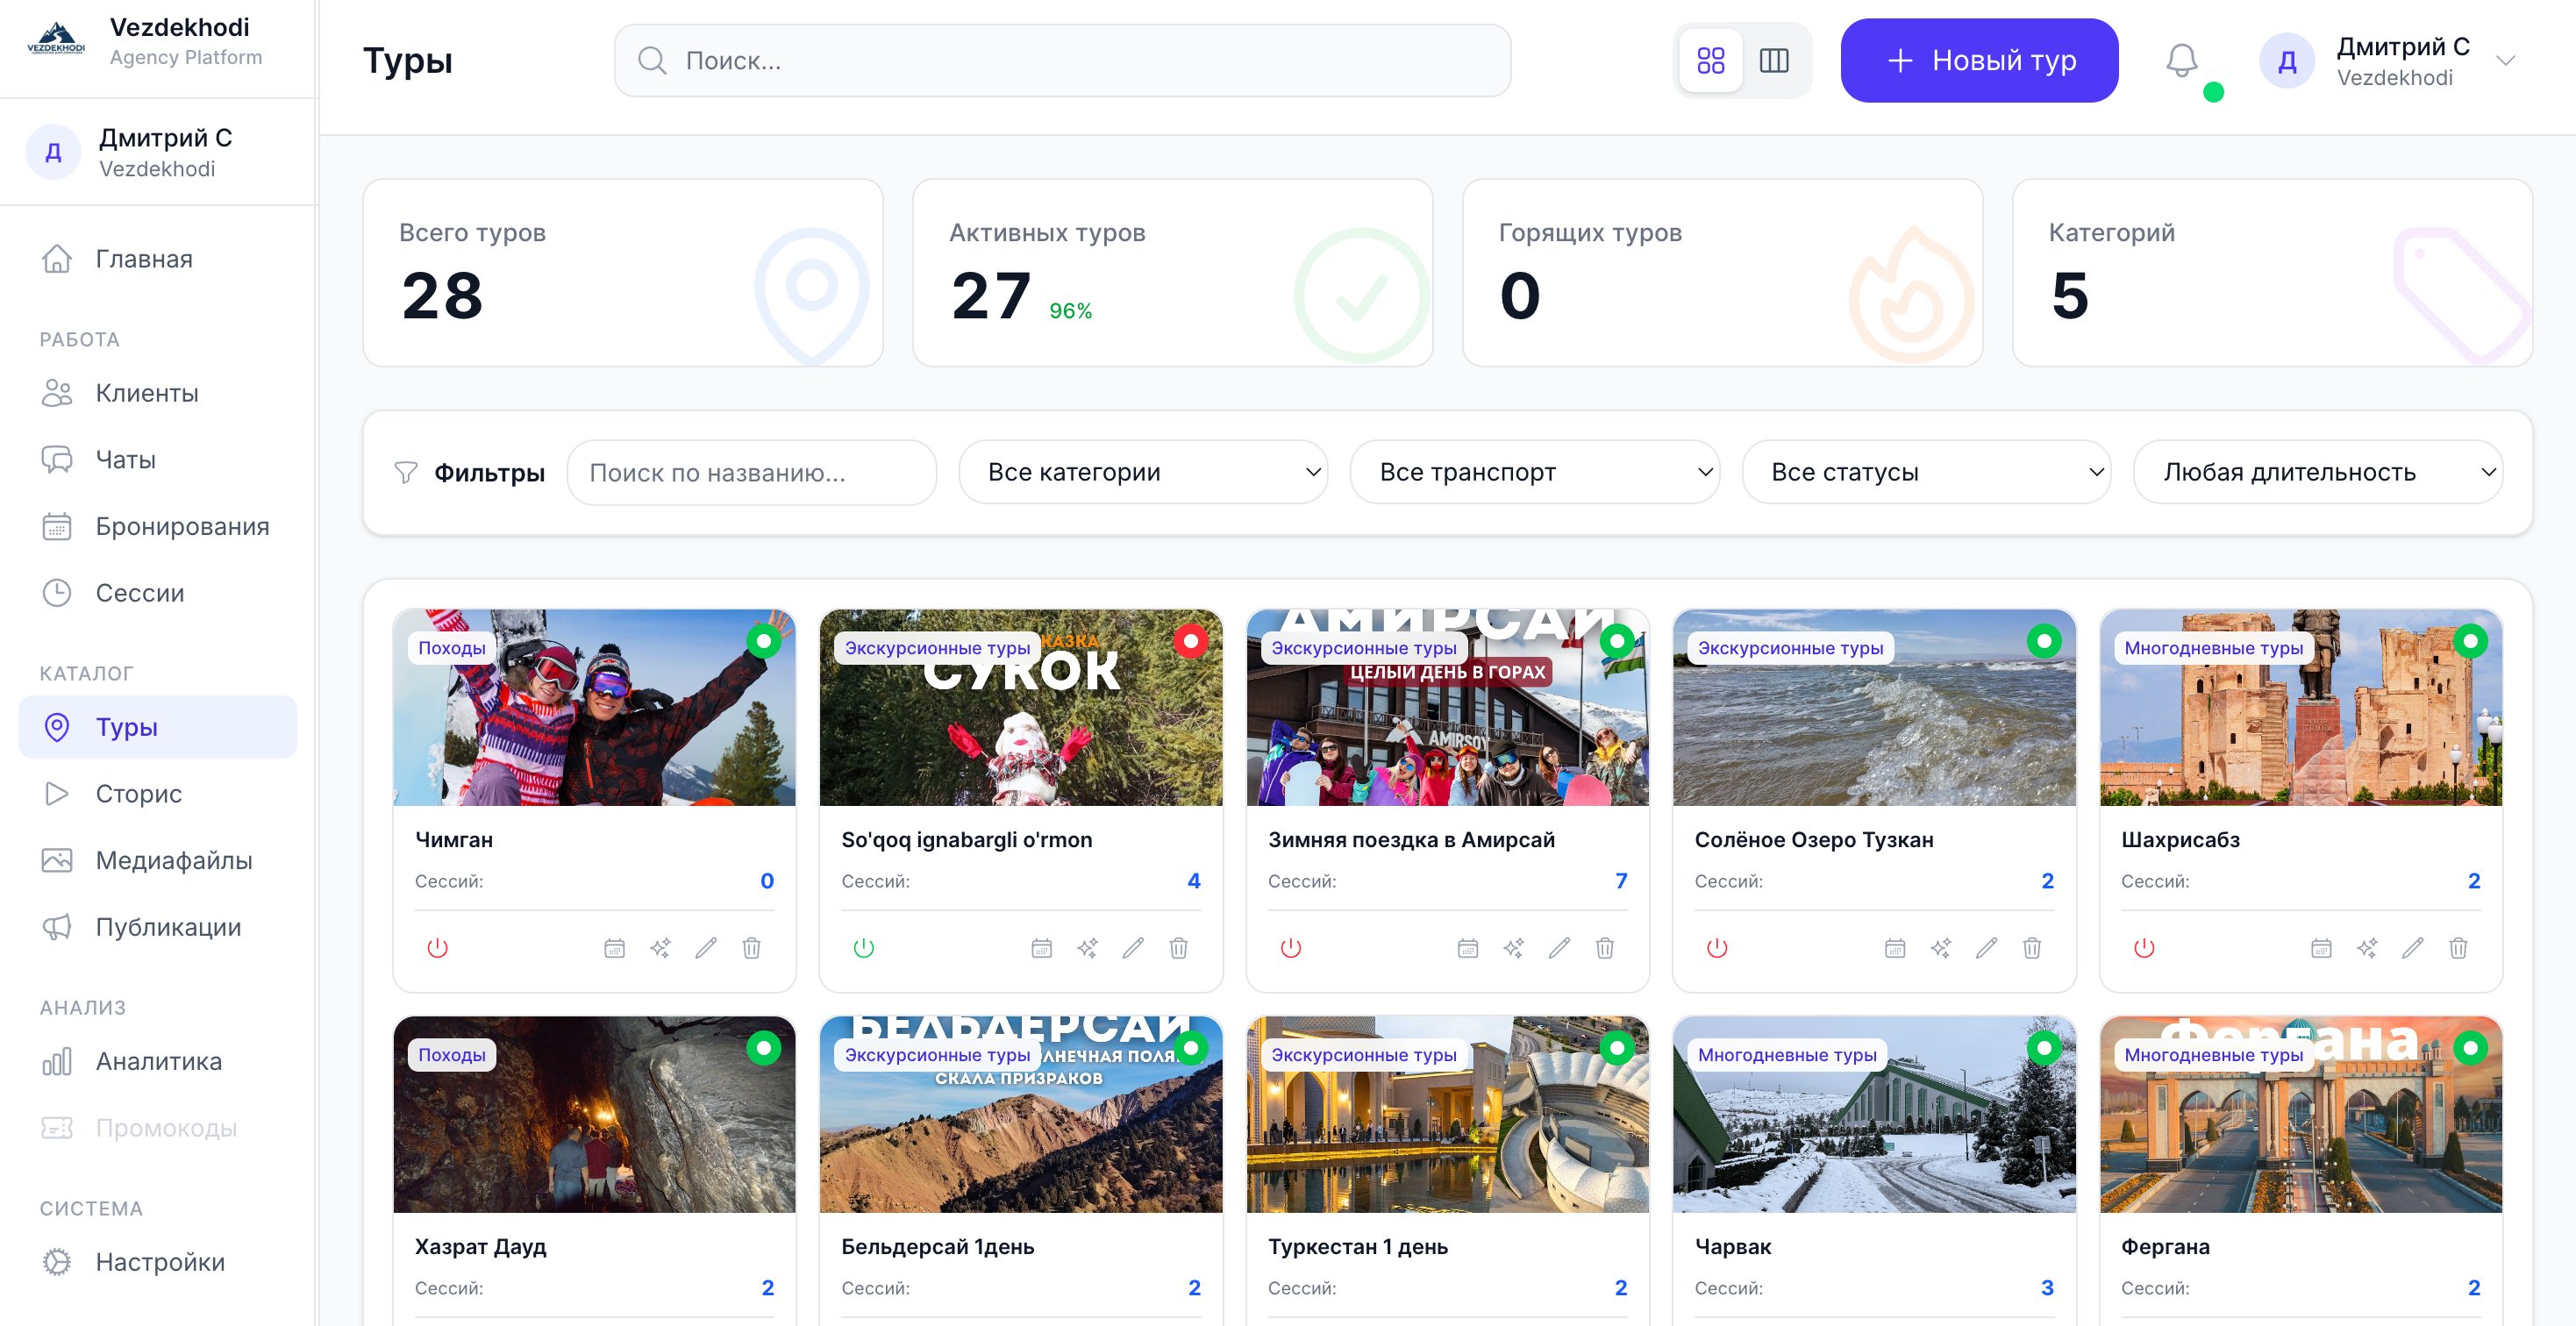The width and height of the screenshot is (2576, 1326).
Task: Open Чаты in the sidebar
Action: point(158,460)
